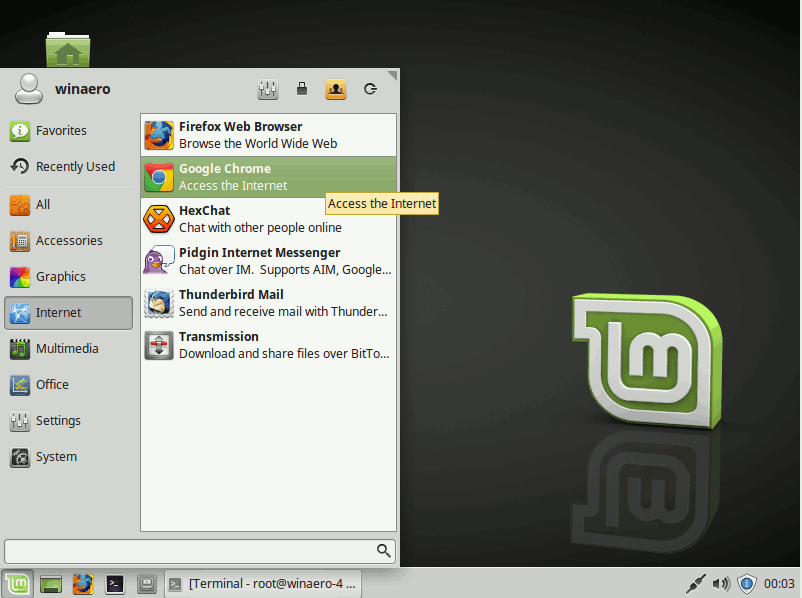Click the magnifier icon in the search box

tap(384, 550)
